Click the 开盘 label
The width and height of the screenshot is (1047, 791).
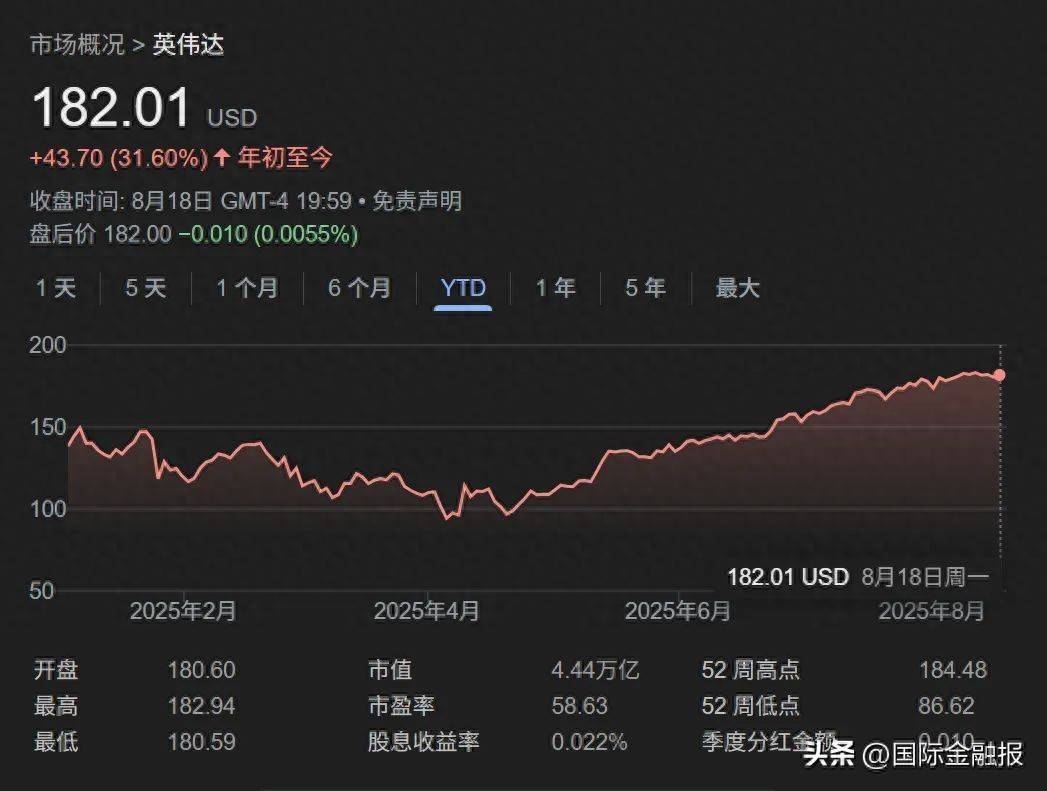[56, 670]
